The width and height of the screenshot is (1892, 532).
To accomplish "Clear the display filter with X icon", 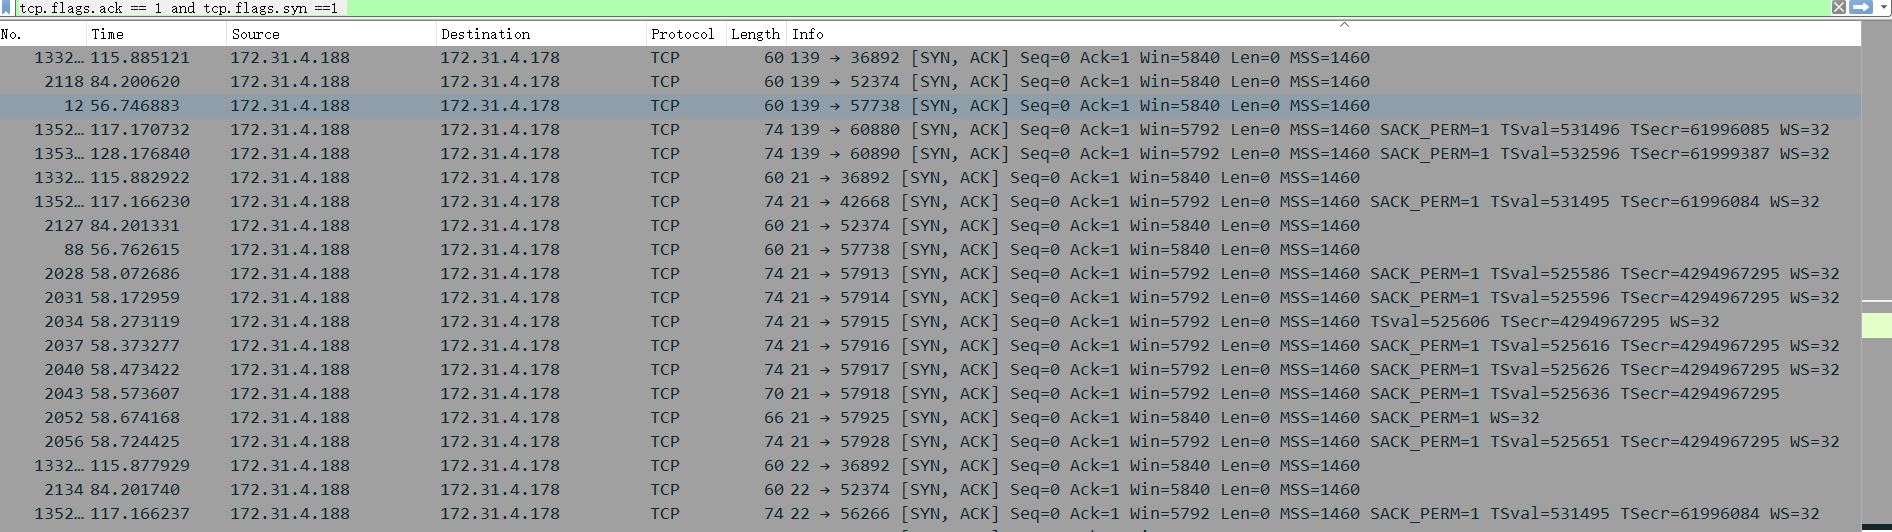I will [1838, 7].
